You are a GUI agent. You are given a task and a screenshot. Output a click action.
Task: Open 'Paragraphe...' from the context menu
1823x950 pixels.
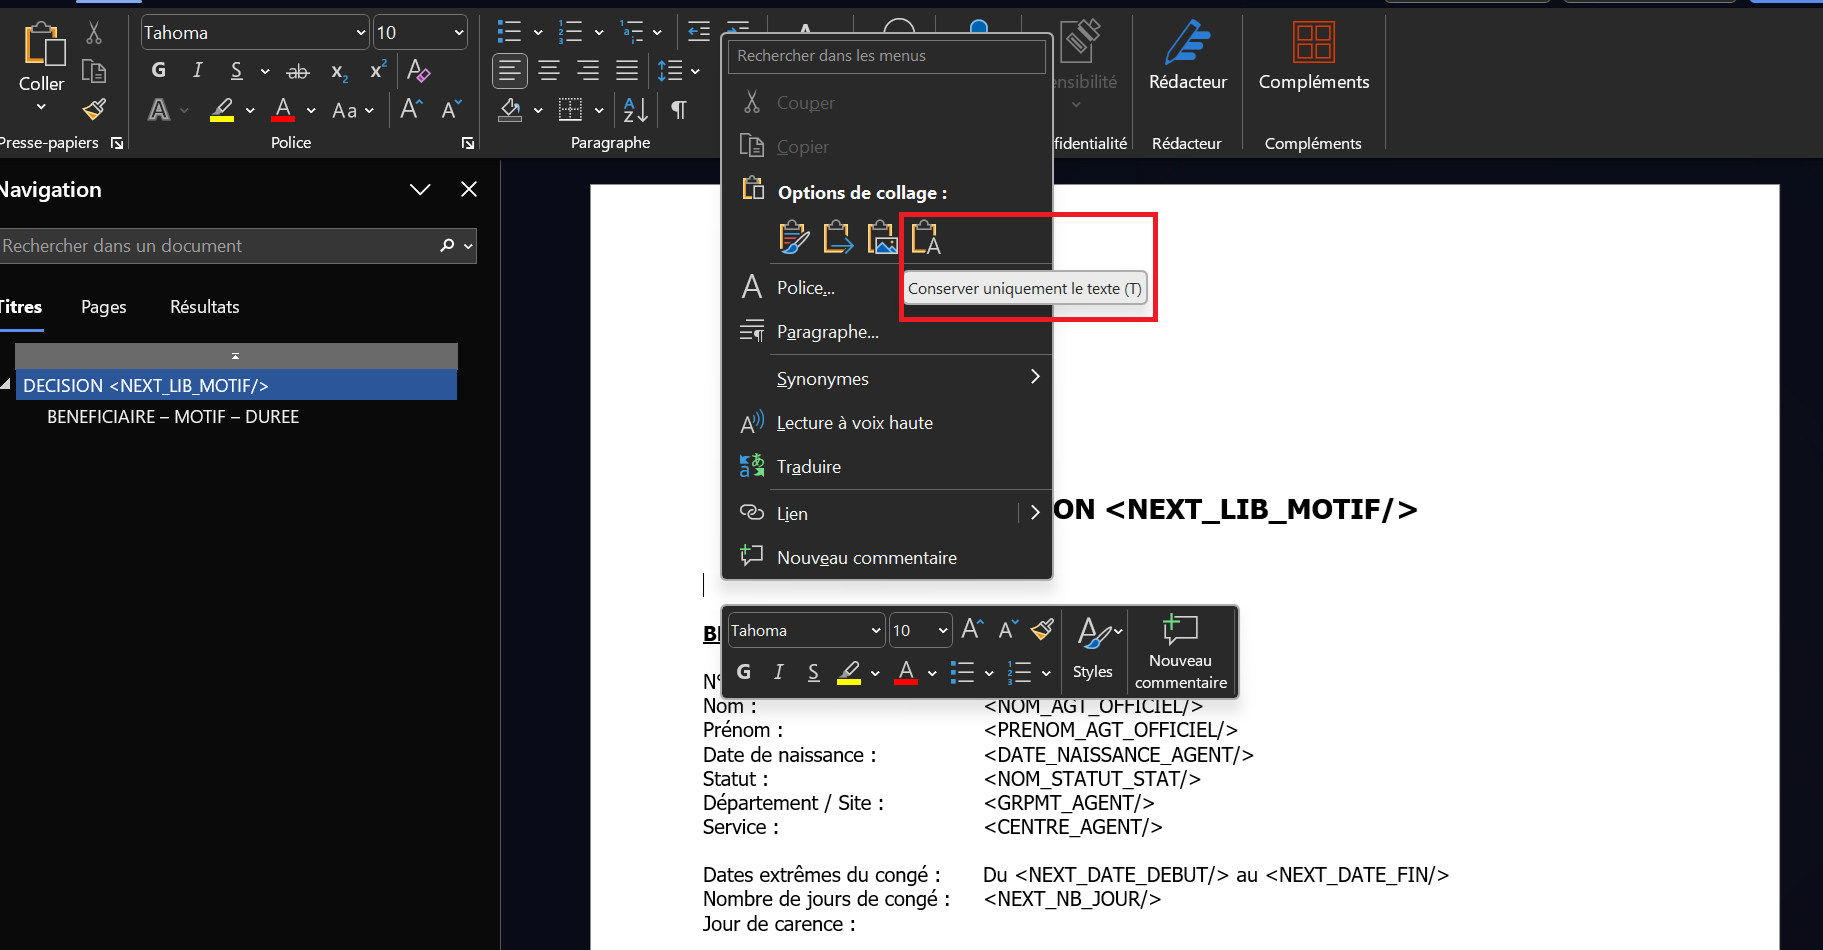pyautogui.click(x=827, y=332)
